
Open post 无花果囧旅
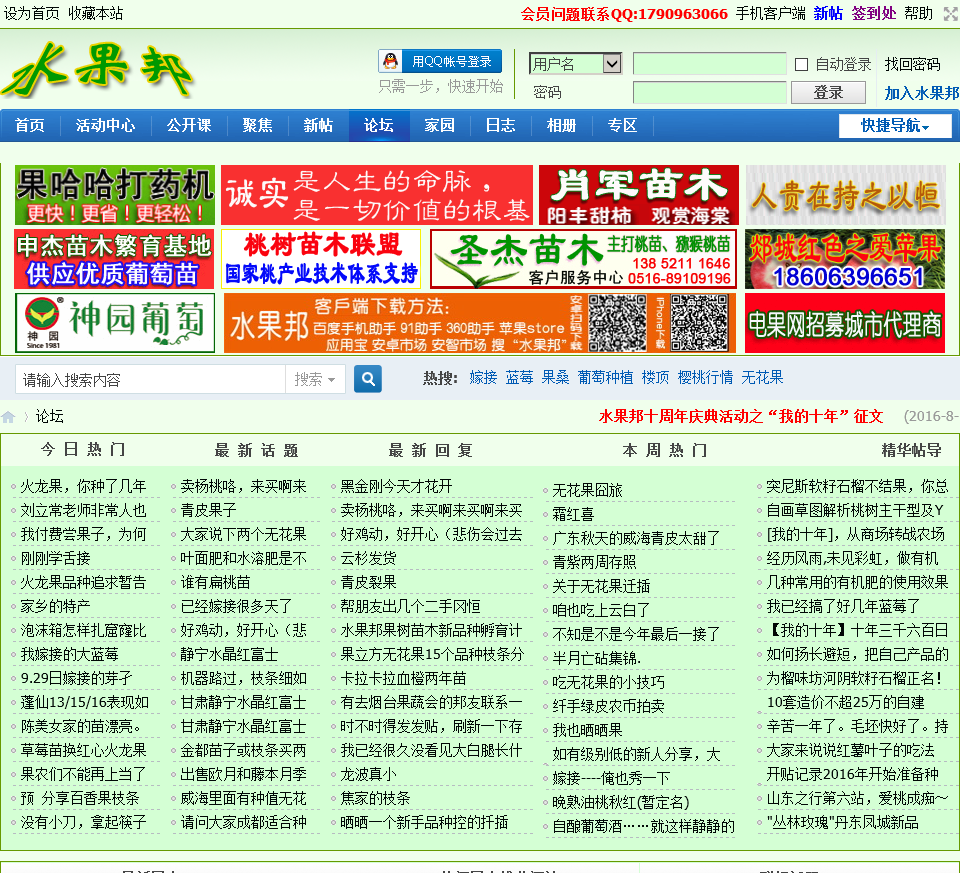click(587, 490)
